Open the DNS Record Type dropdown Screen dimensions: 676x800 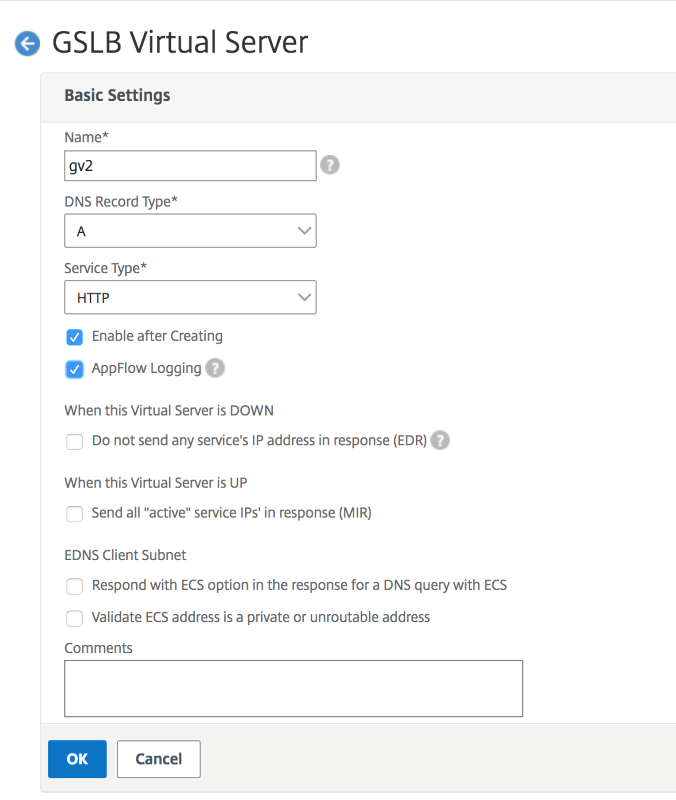pyautogui.click(x=190, y=231)
